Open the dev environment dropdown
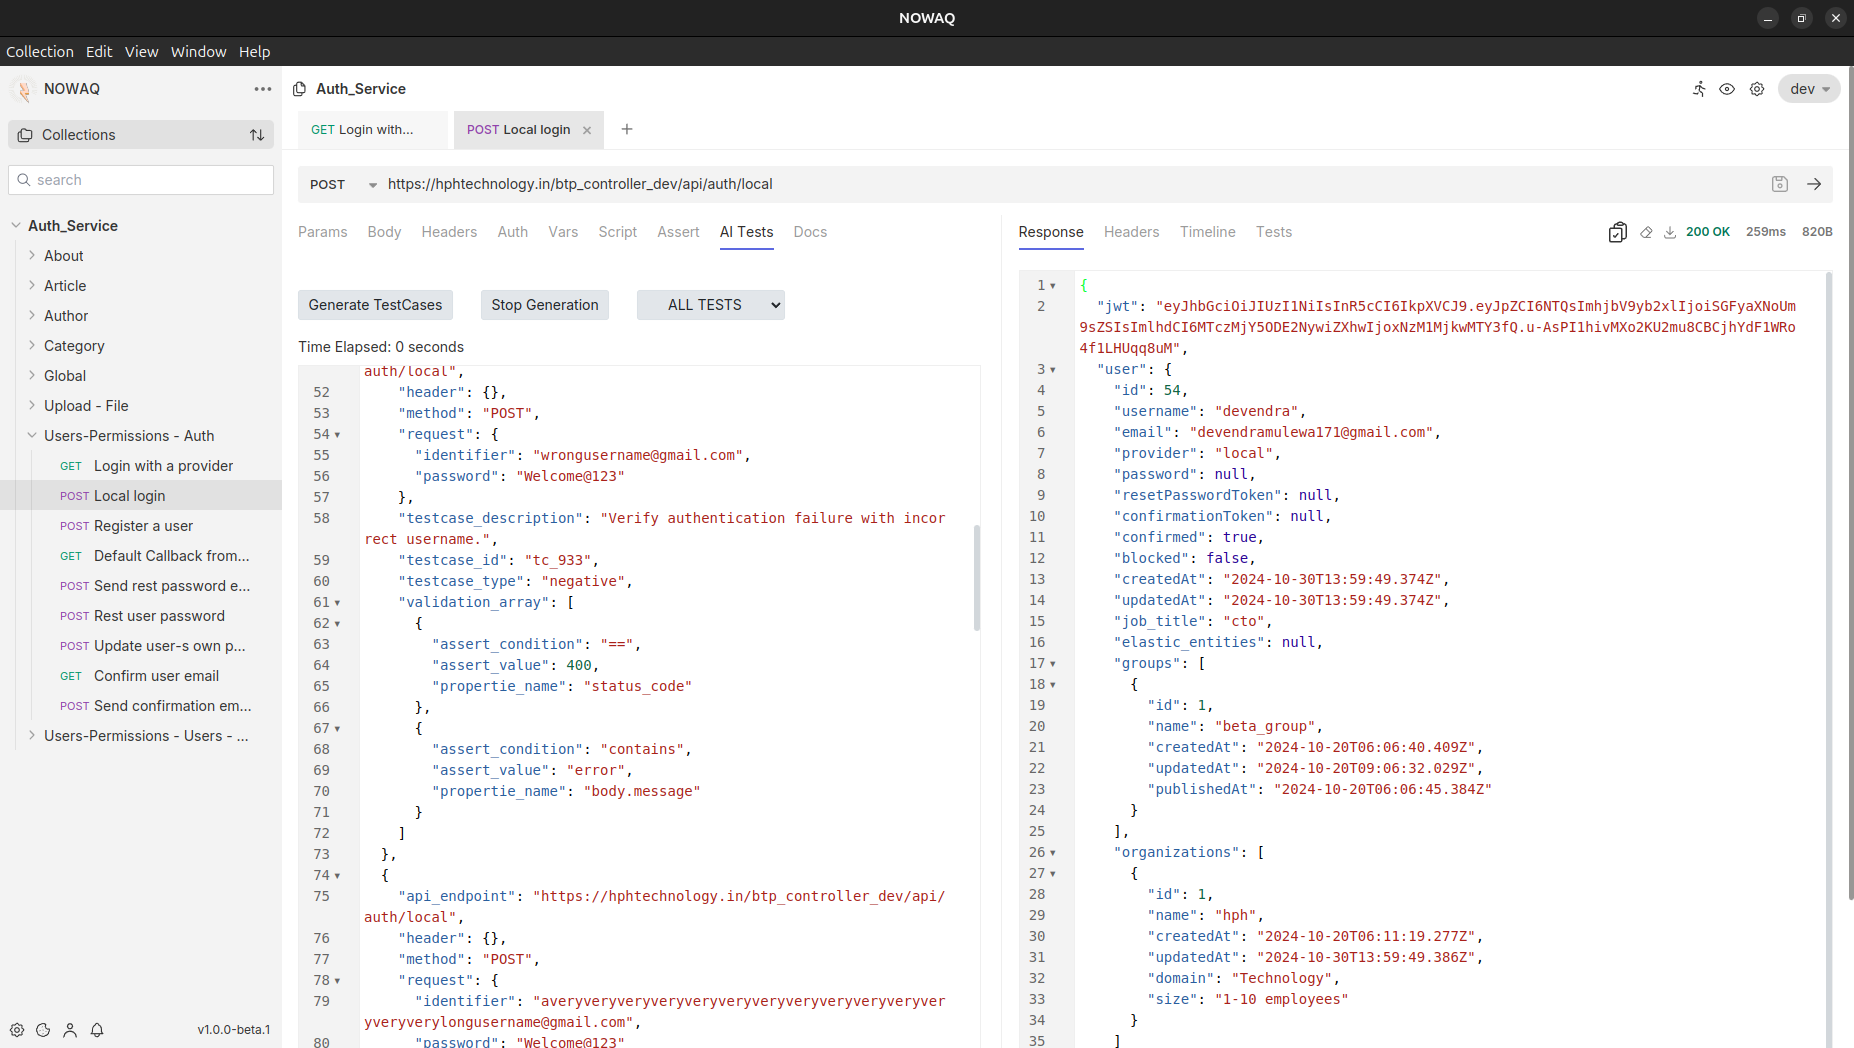 (1809, 89)
